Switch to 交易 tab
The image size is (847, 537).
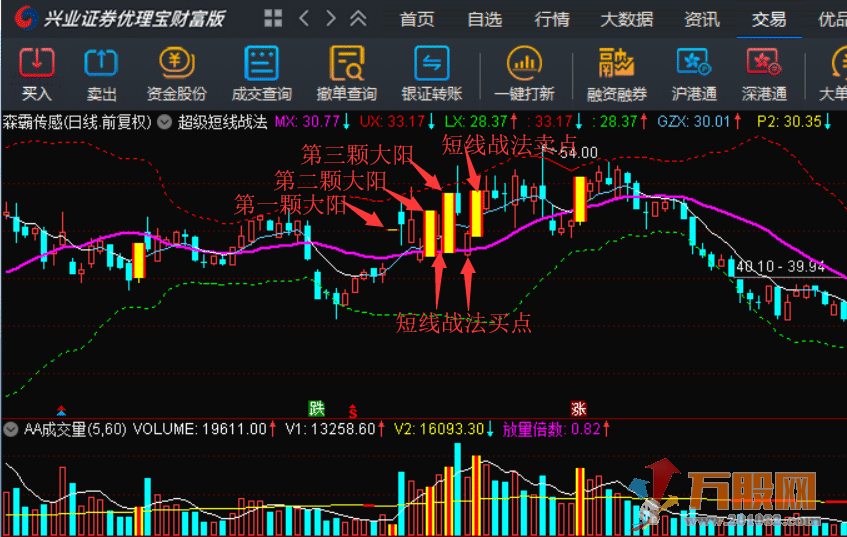click(x=769, y=19)
